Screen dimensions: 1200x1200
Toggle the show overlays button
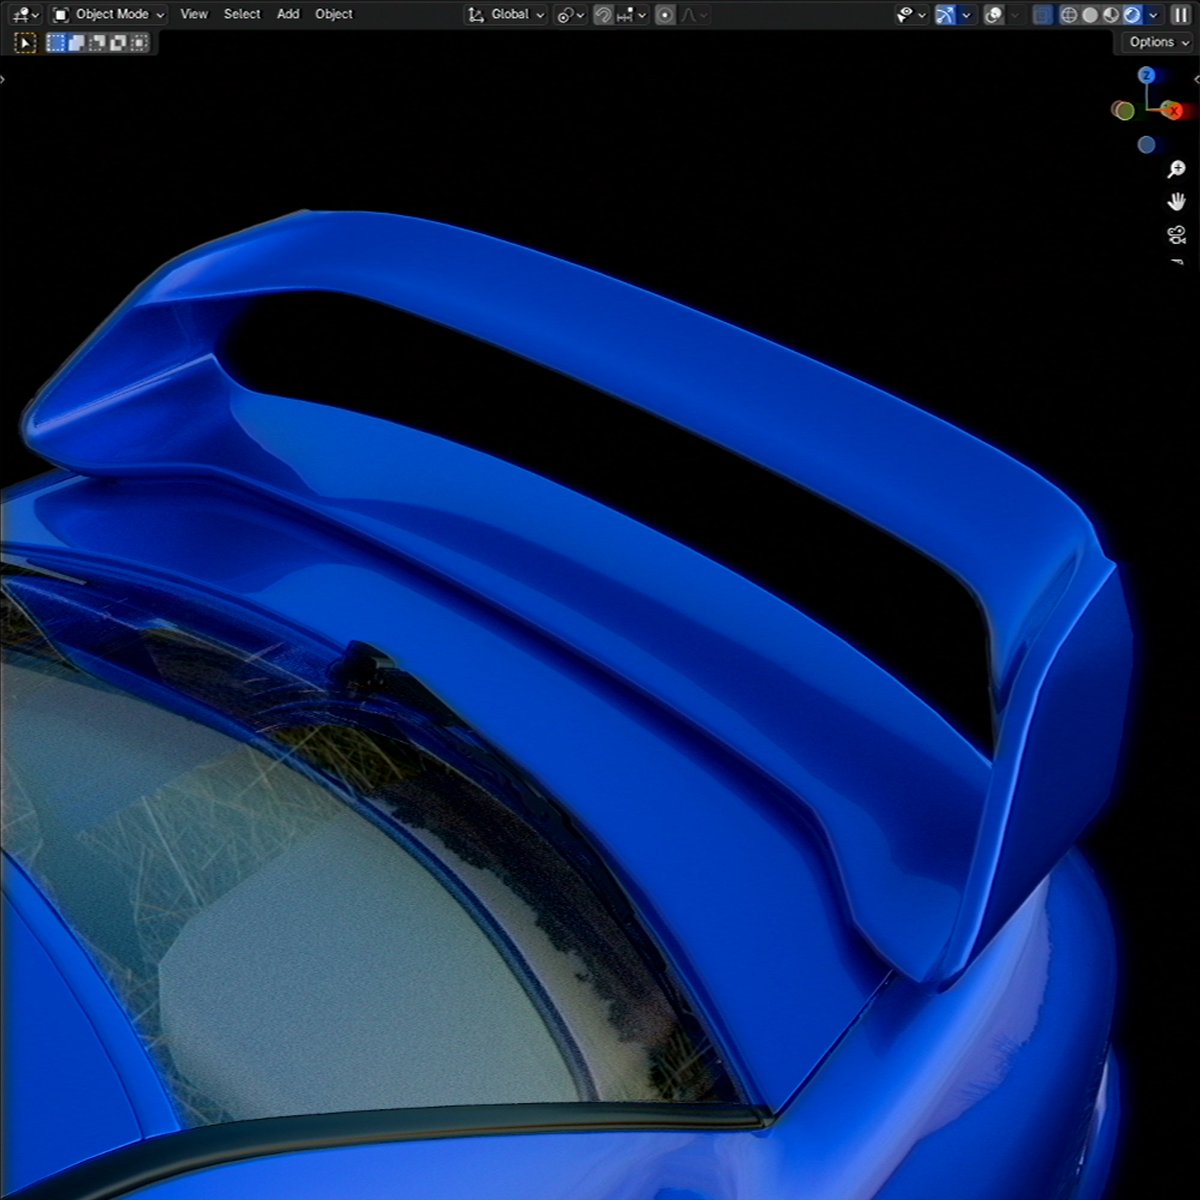pyautogui.click(x=993, y=15)
